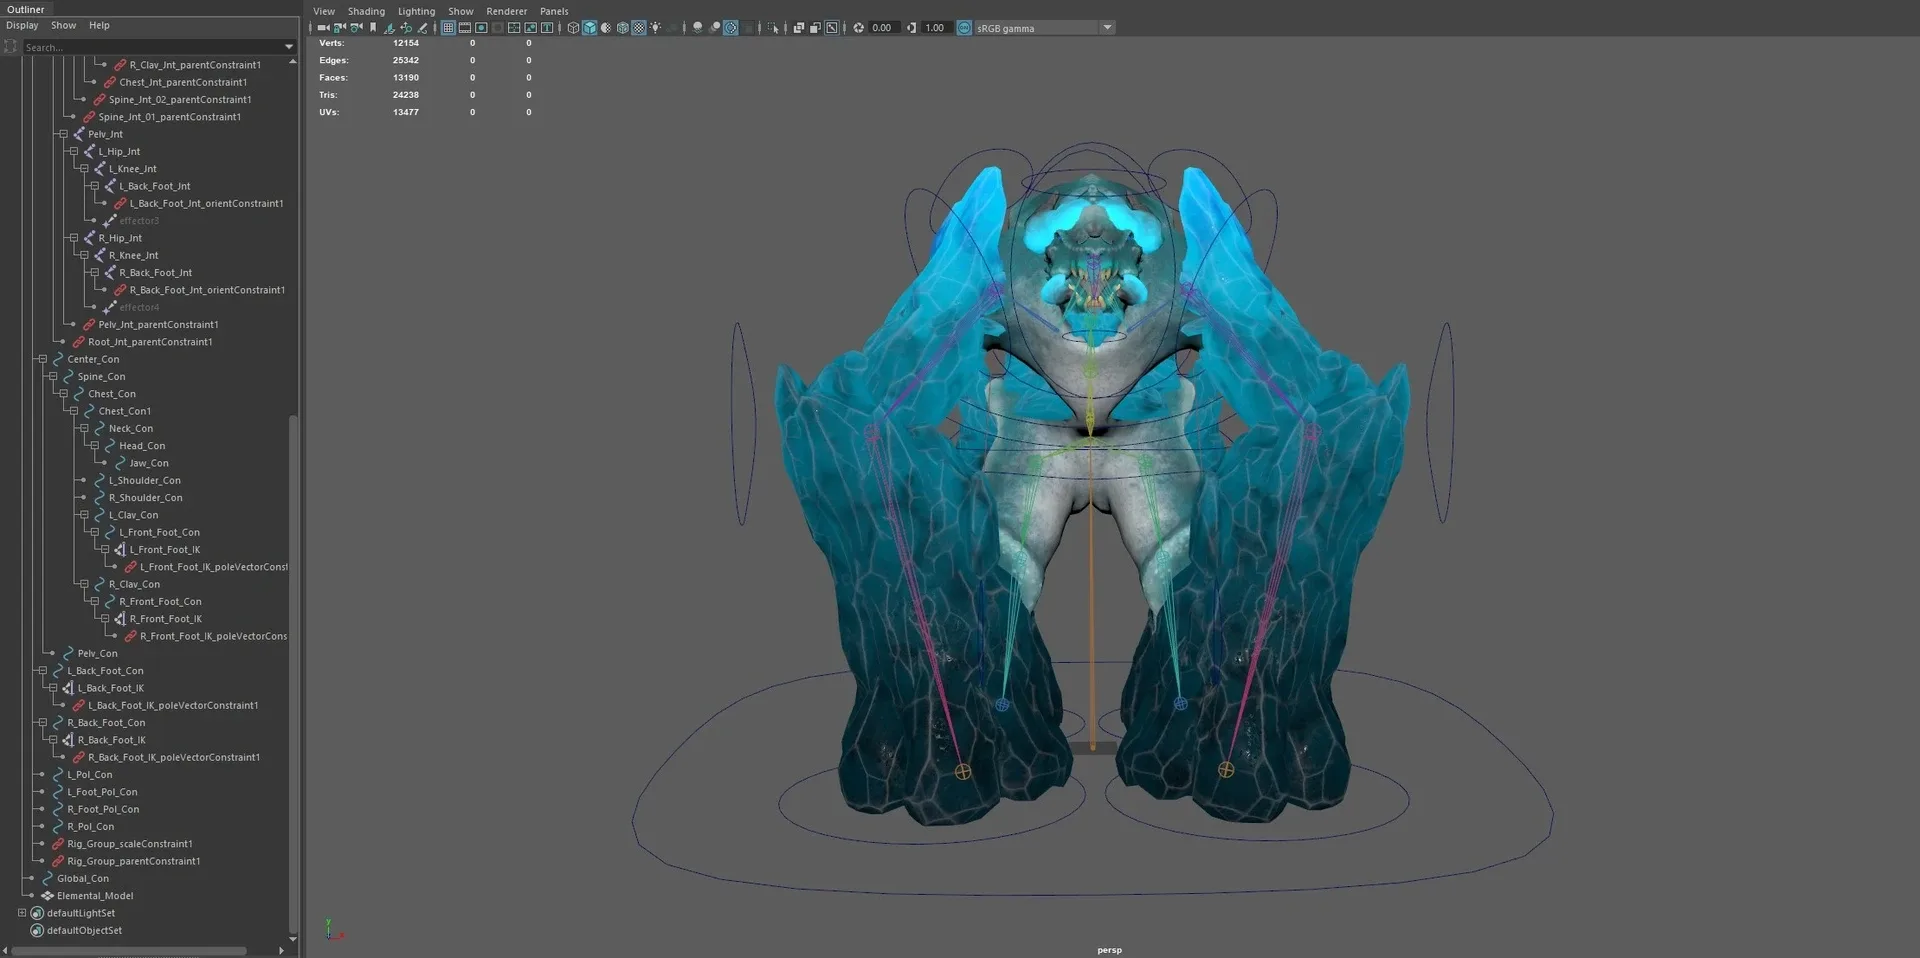Open the sRGB gamma color management dropdown

coord(1107,27)
